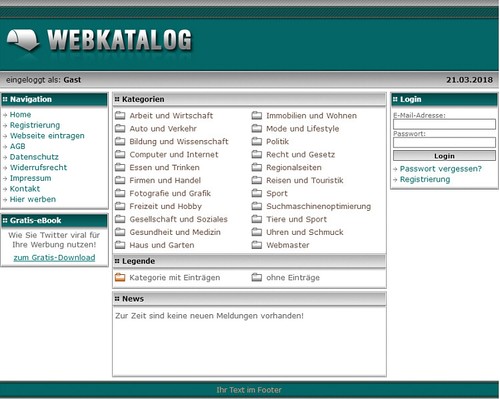500x399 pixels.
Task: Click folder icon beside Bildung und Wissenschaft
Action: tap(120, 141)
